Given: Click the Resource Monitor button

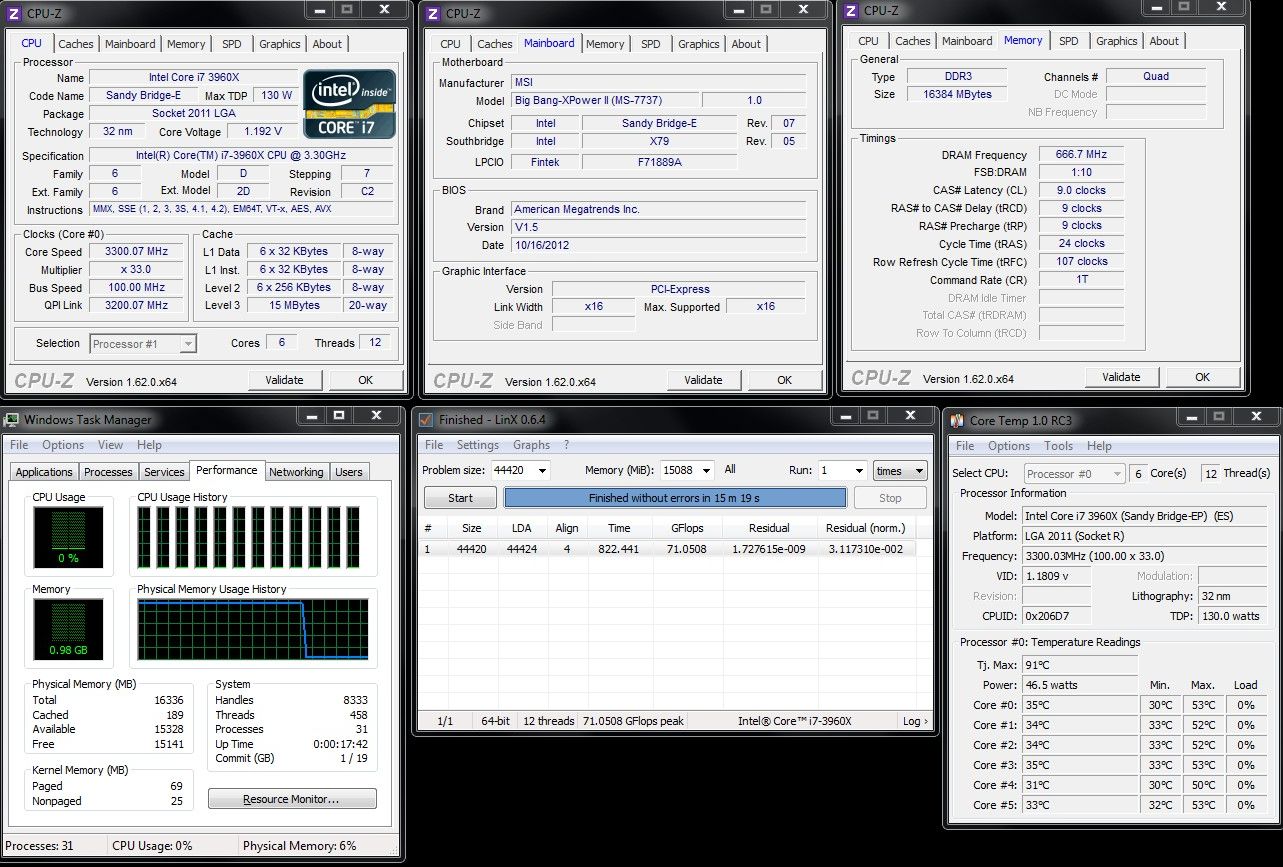Looking at the screenshot, I should (x=292, y=799).
